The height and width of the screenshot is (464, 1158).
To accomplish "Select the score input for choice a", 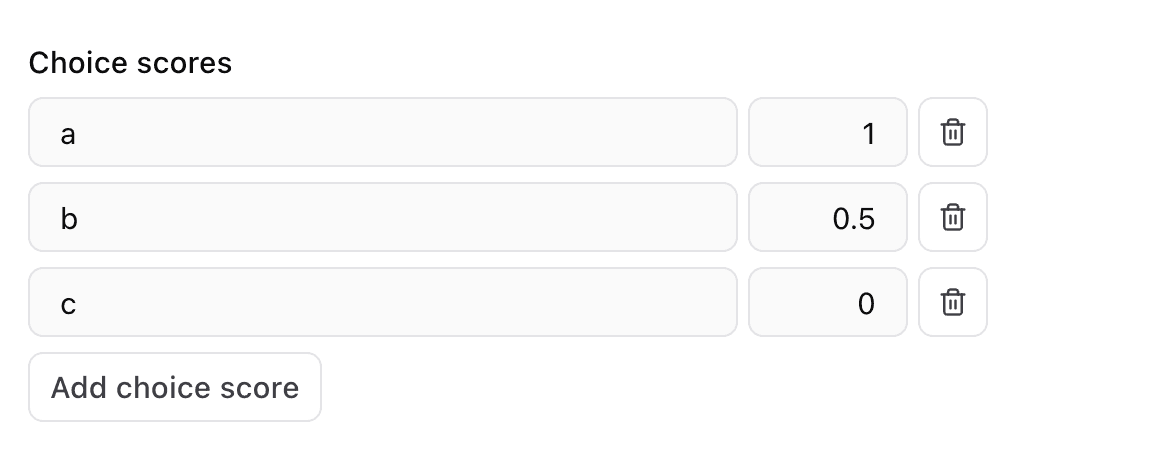I will 827,132.
